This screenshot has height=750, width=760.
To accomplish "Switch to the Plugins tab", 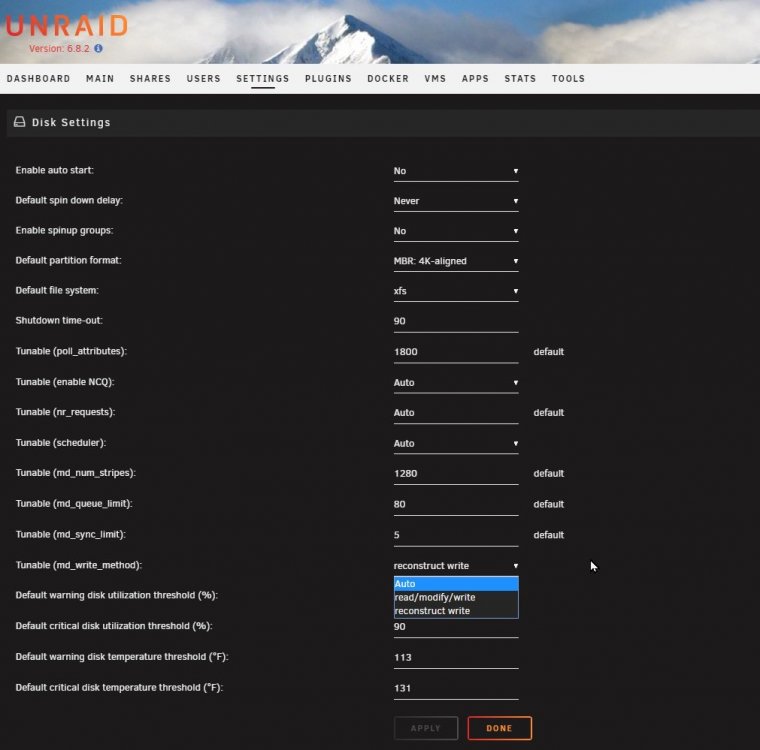I will (x=328, y=79).
